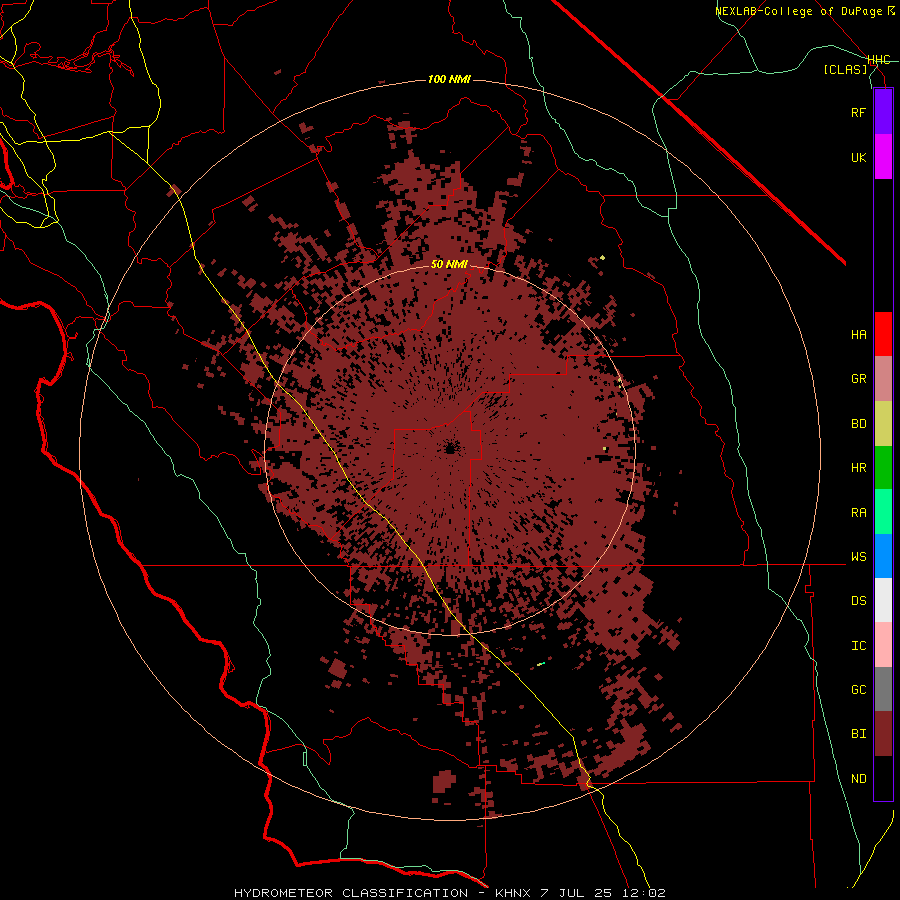The height and width of the screenshot is (900, 900).
Task: Click the radar site center point
Action: 450,448
